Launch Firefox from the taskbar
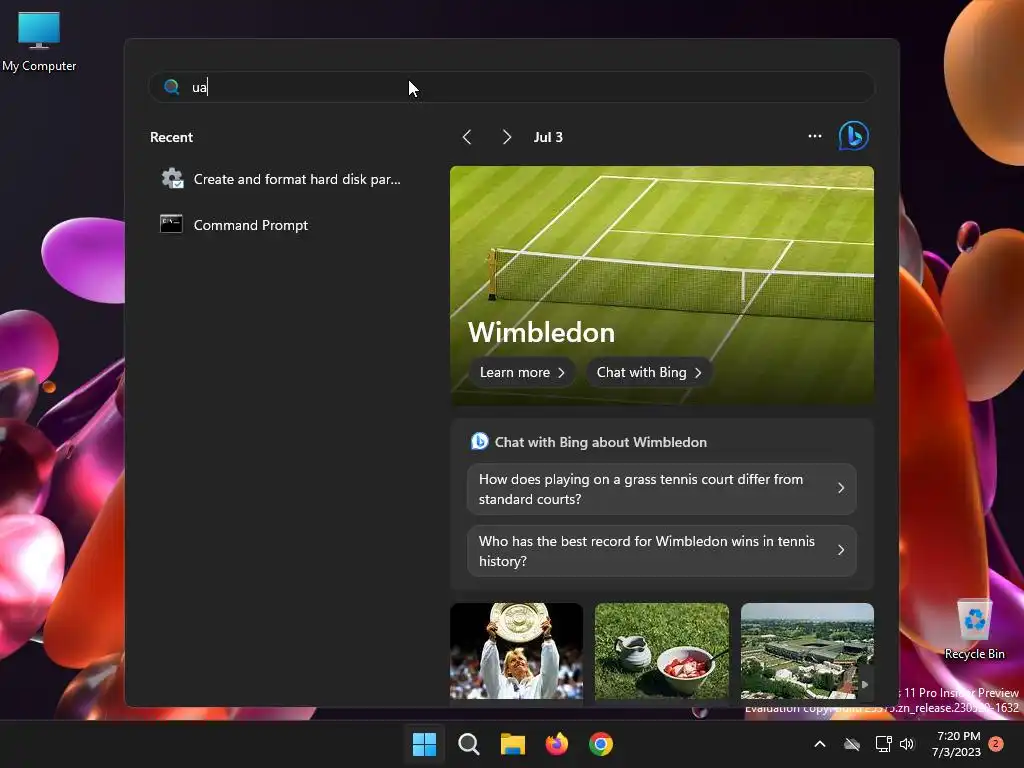The width and height of the screenshot is (1024, 768). point(556,744)
